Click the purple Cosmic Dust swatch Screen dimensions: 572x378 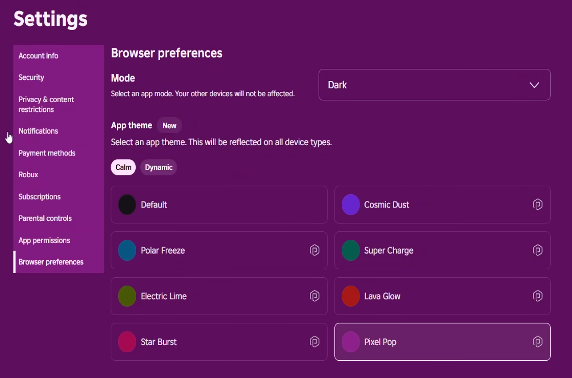click(x=351, y=204)
